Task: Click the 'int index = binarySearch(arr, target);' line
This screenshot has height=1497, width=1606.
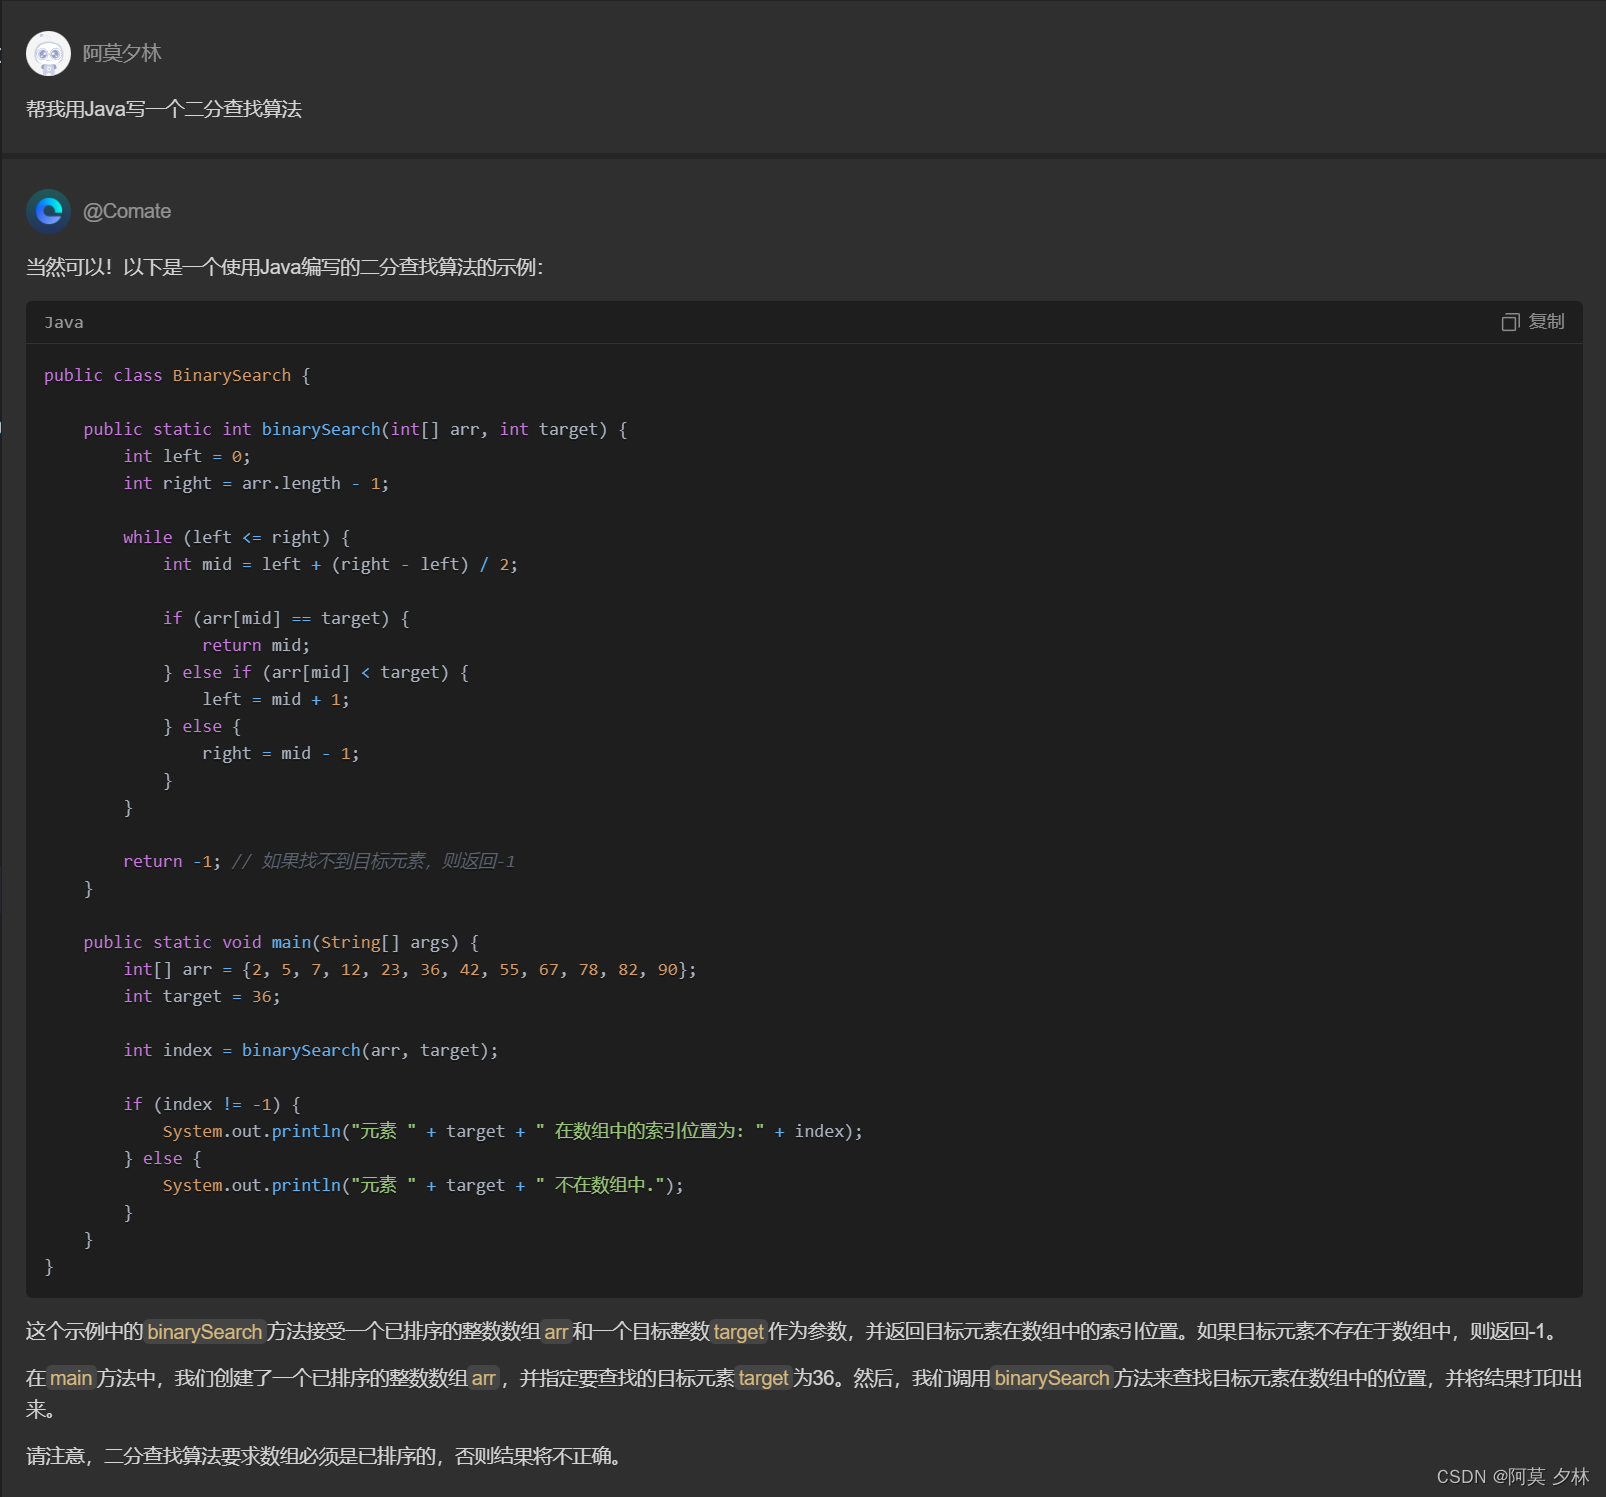Action: pyautogui.click(x=311, y=1050)
